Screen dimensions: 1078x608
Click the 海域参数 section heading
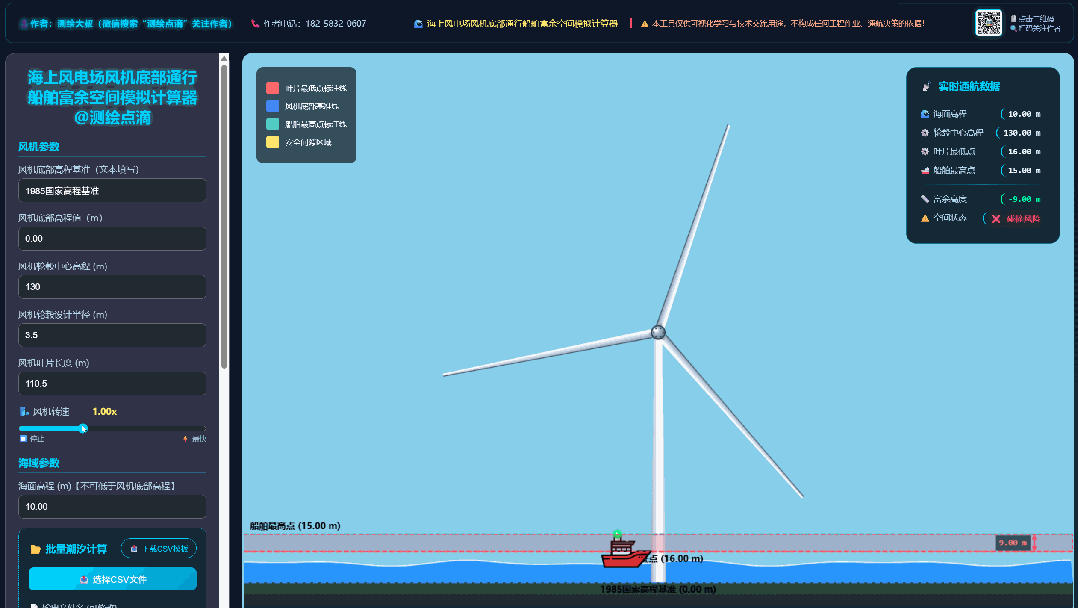[38, 463]
